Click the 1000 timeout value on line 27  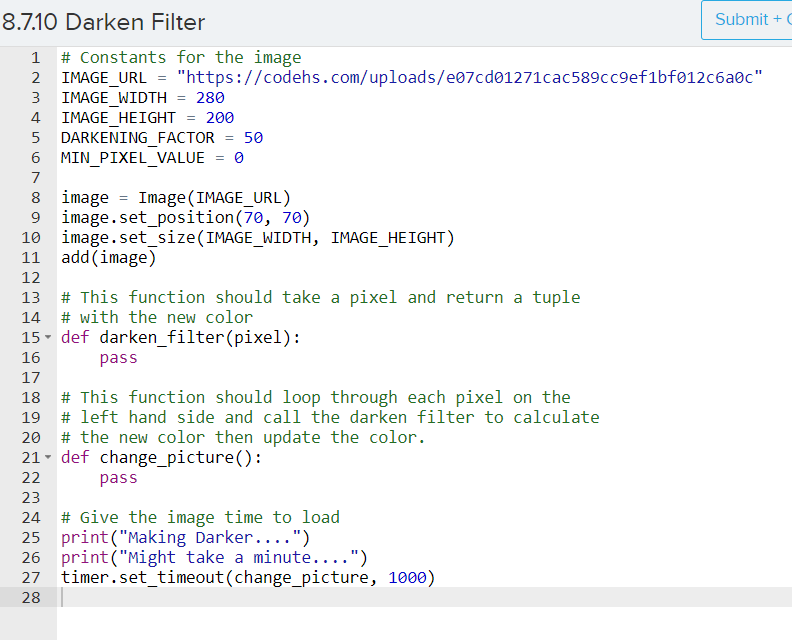coord(407,578)
